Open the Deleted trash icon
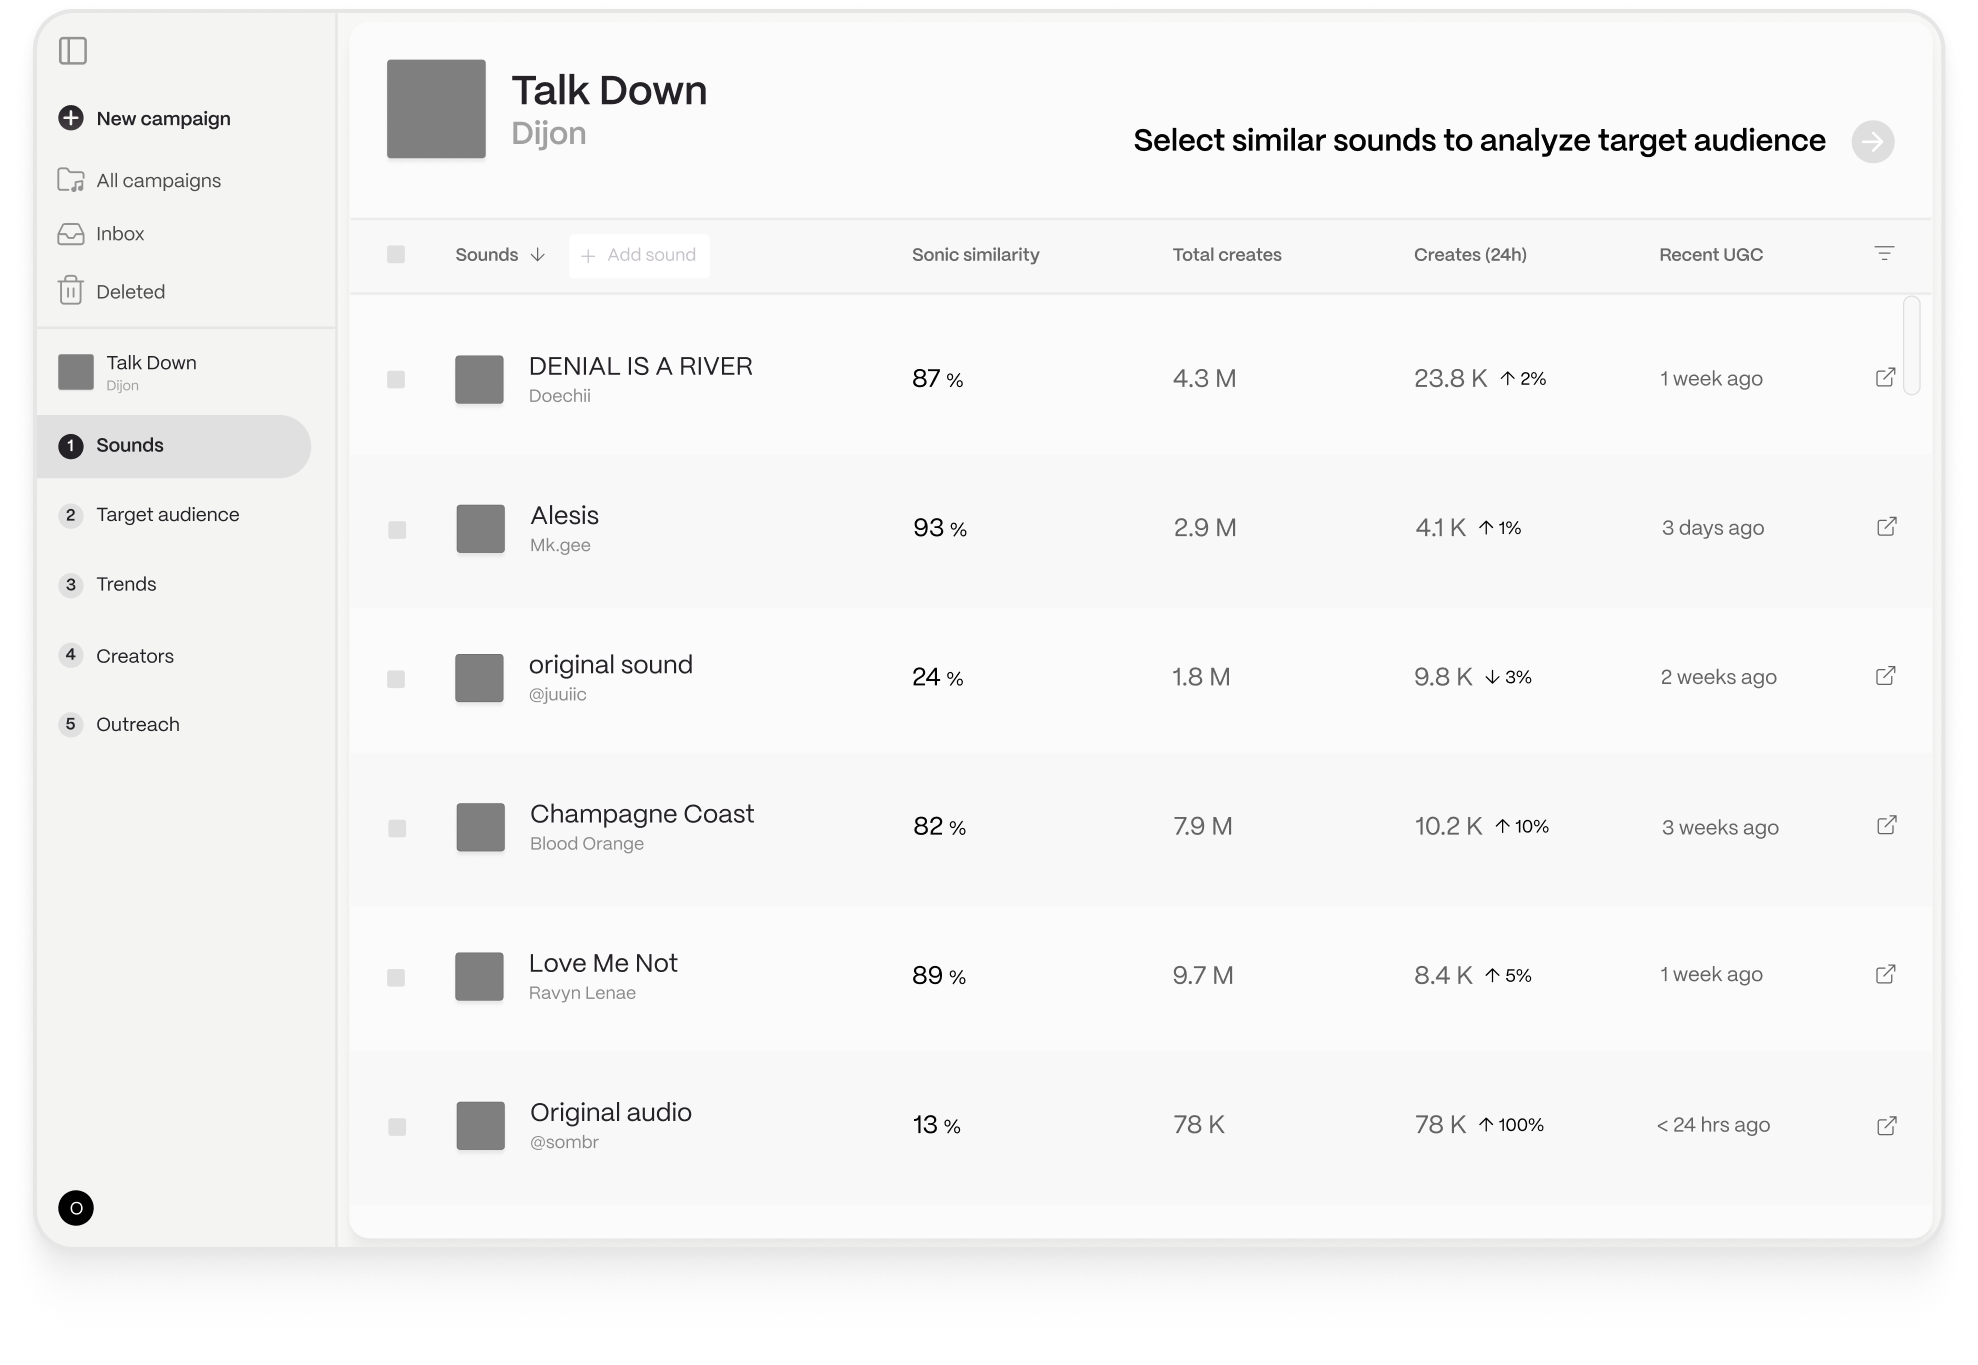1978x1365 pixels. pos(70,291)
